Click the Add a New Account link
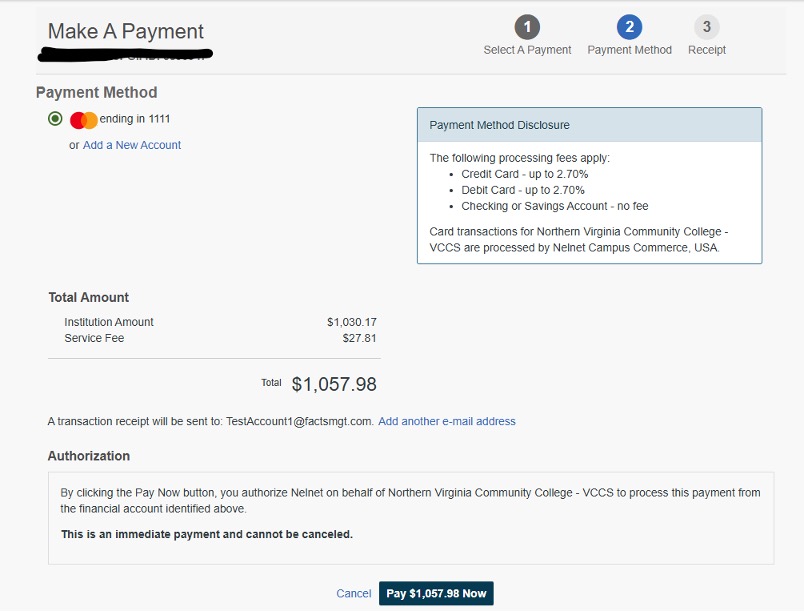The width and height of the screenshot is (804, 612). 132,145
